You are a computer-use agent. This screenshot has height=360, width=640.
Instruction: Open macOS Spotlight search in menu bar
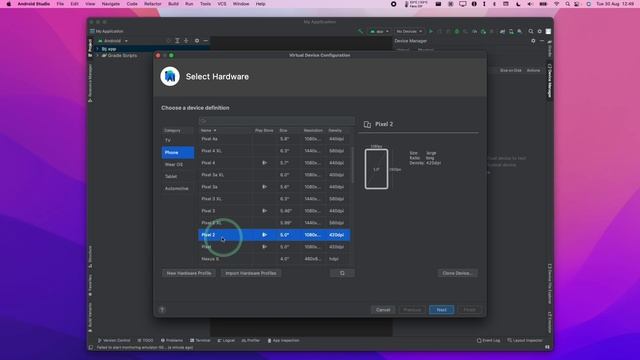point(567,4)
